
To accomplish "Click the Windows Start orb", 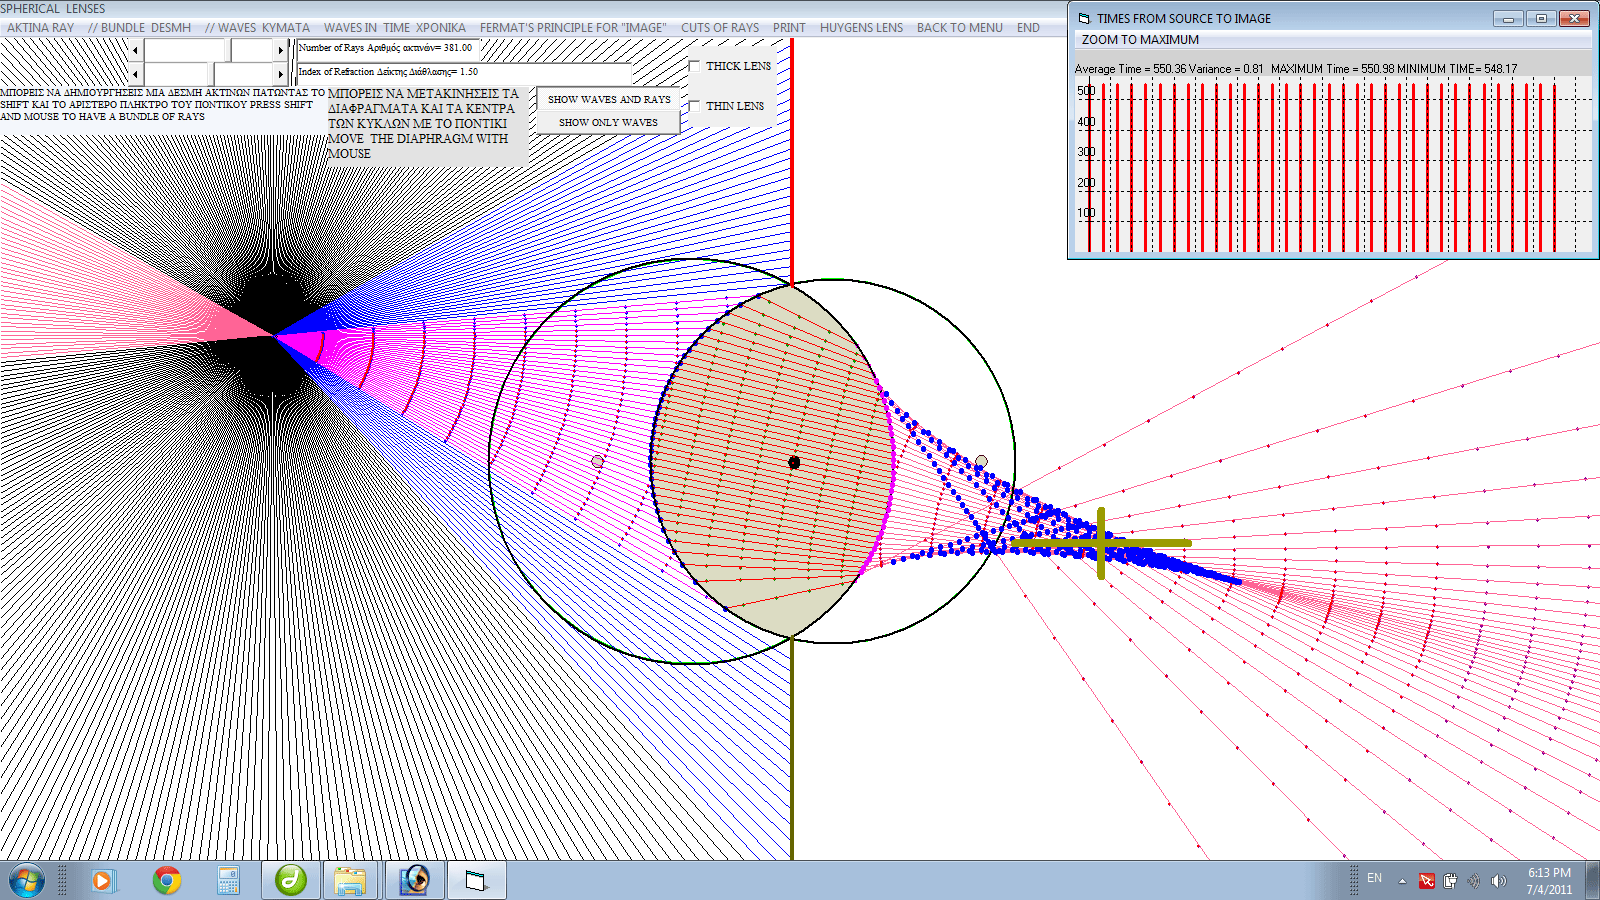I will 27,881.
